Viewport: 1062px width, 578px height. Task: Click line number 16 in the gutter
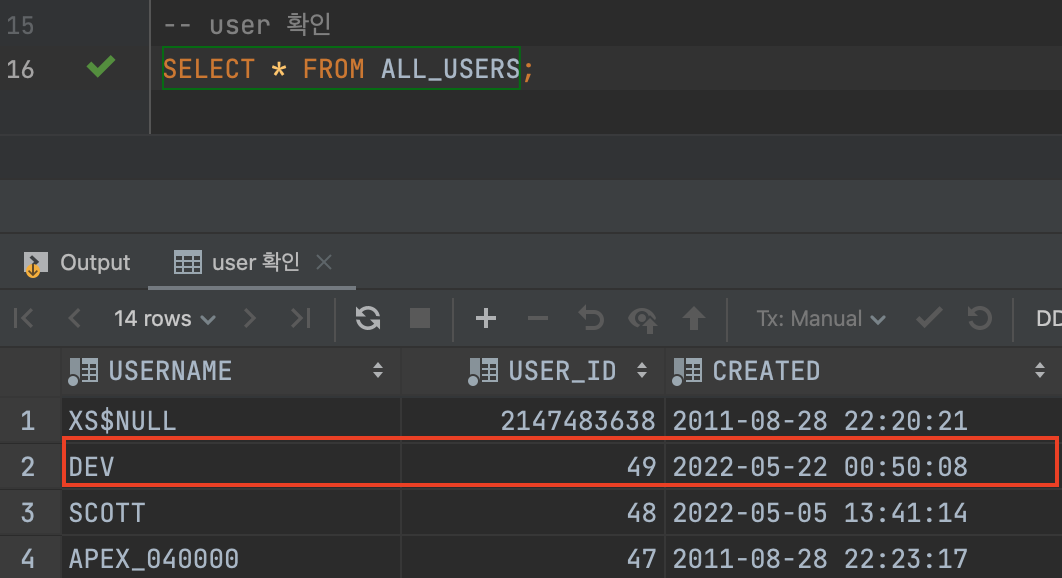click(x=20, y=69)
